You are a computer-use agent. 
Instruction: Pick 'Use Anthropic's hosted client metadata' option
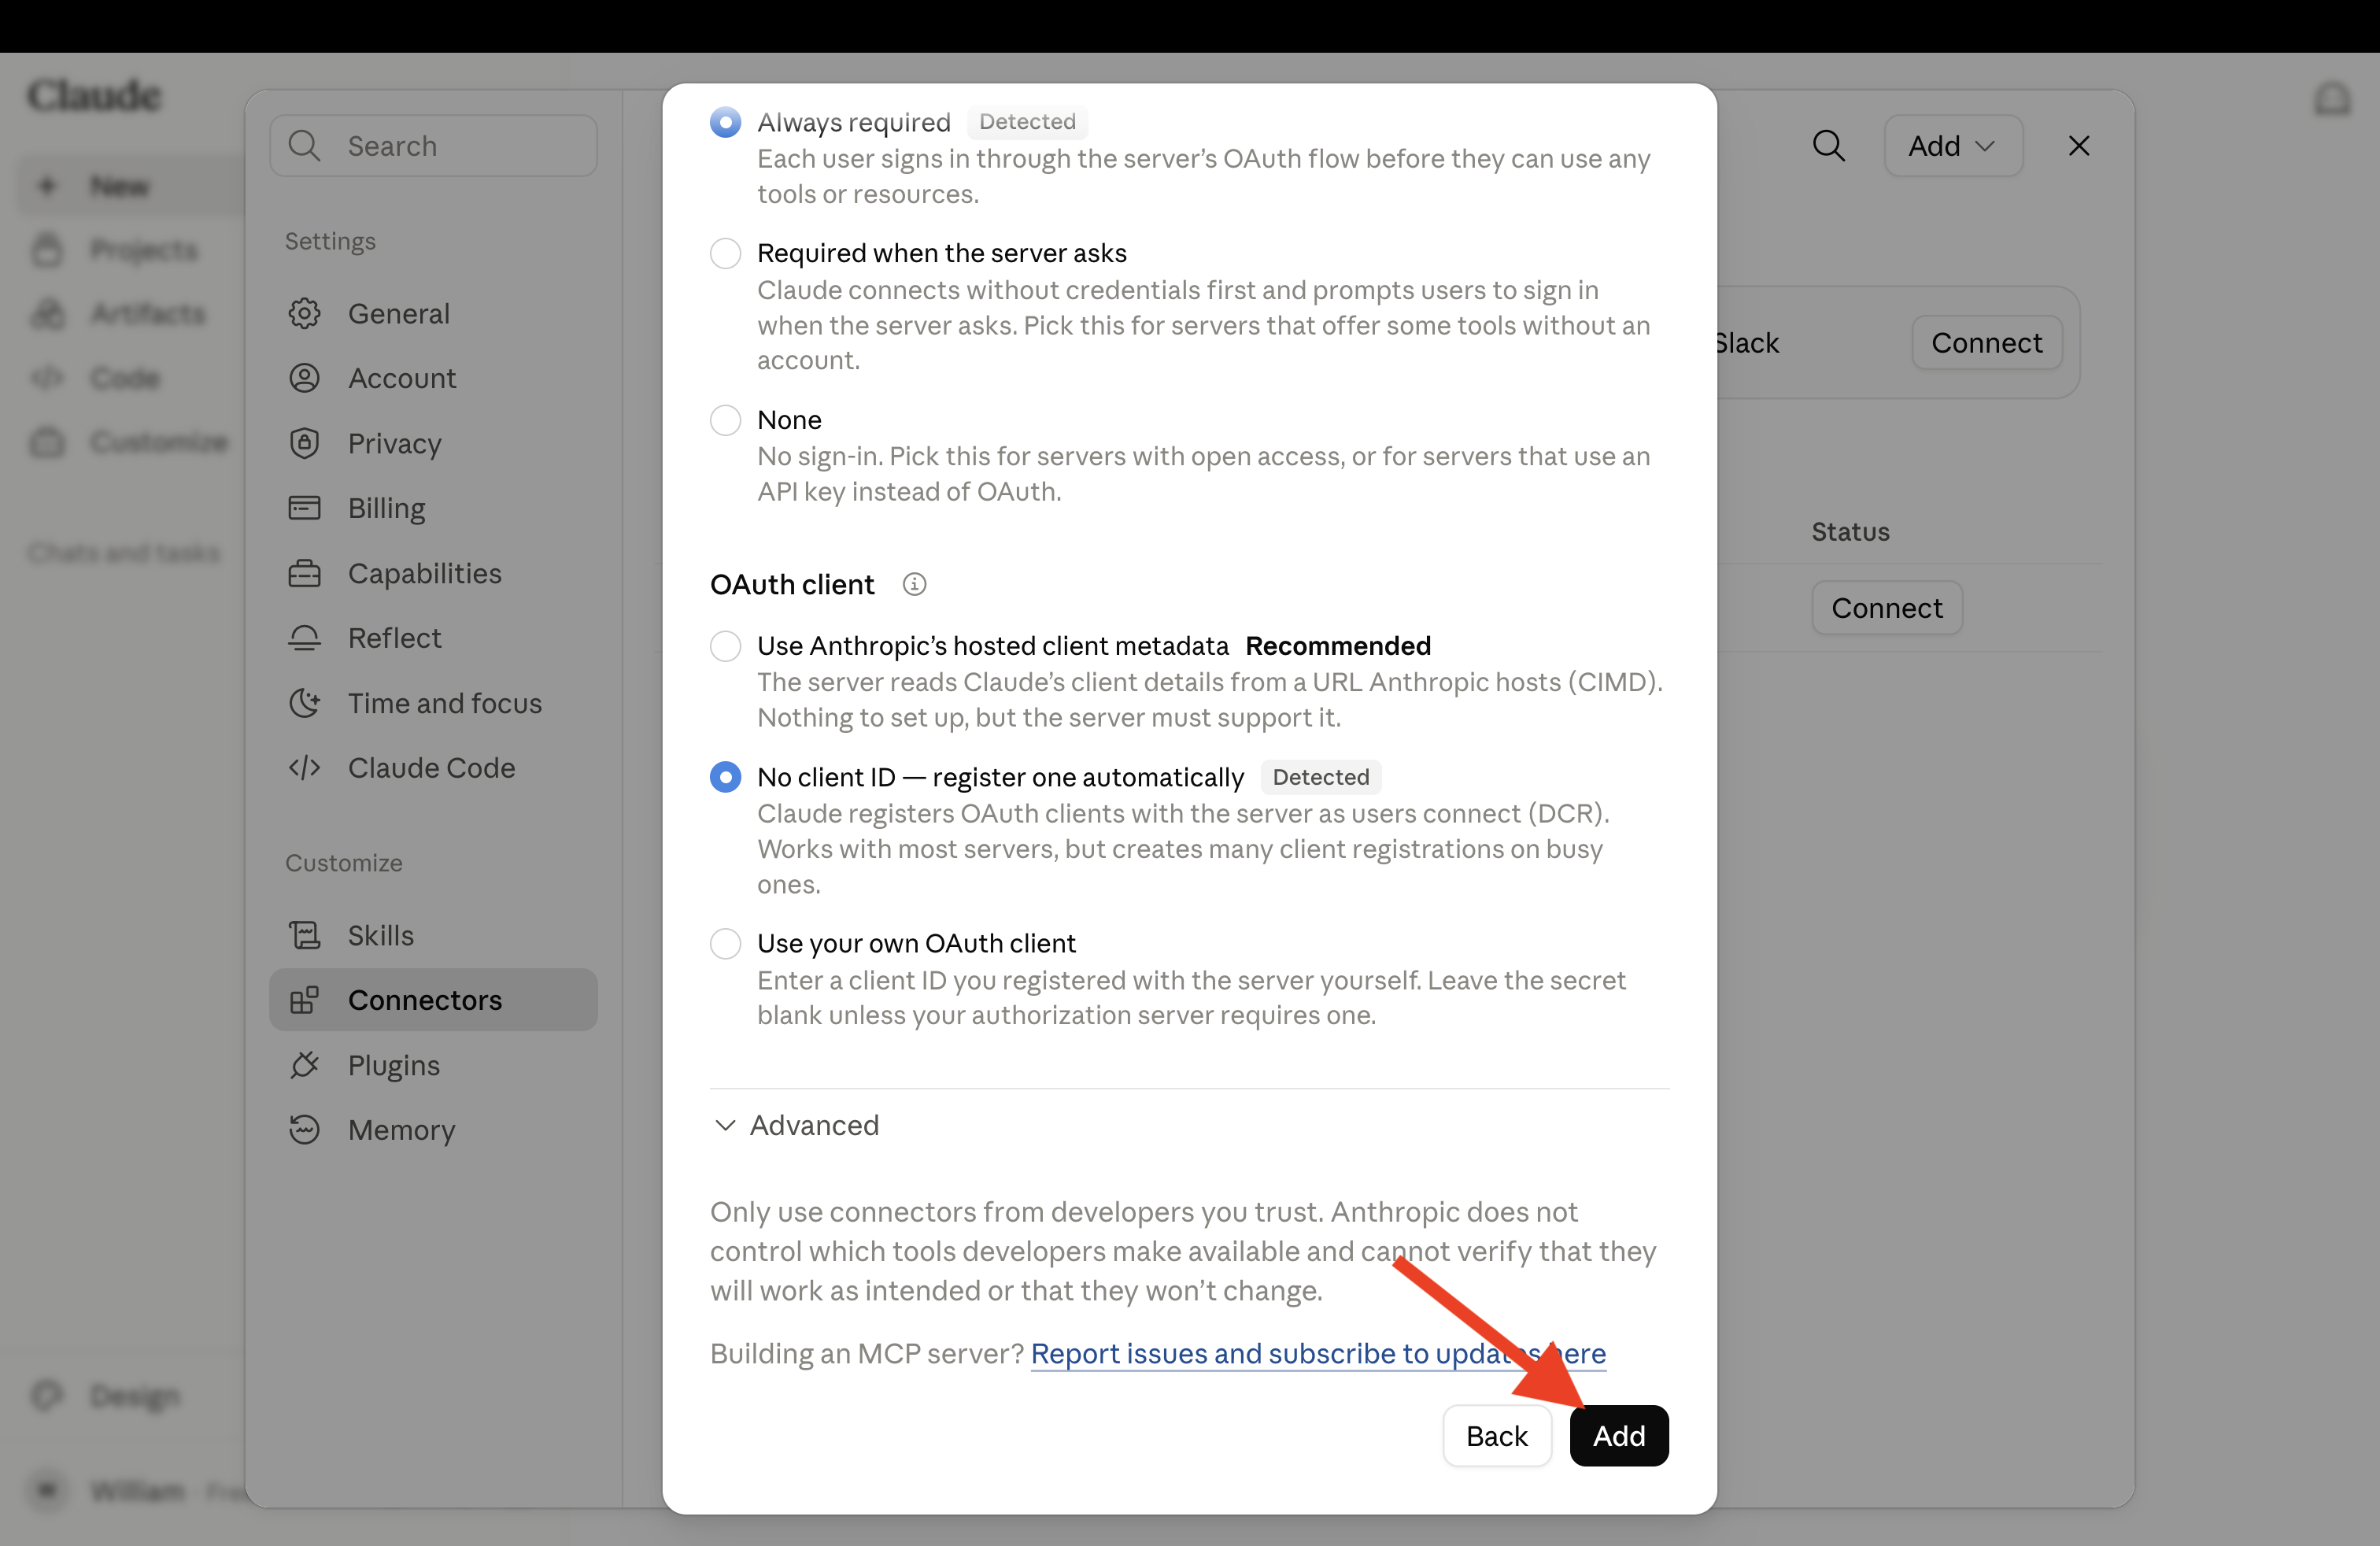click(x=725, y=646)
